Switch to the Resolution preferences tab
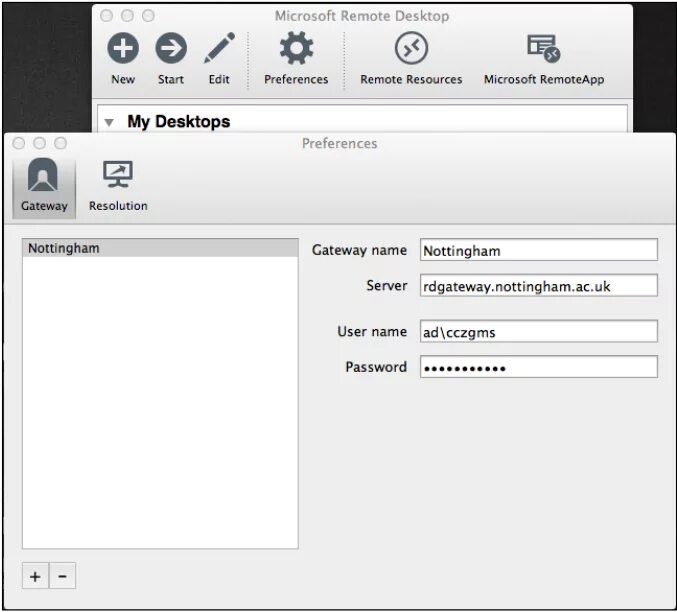Screen dimensions: 677x612 tap(118, 187)
